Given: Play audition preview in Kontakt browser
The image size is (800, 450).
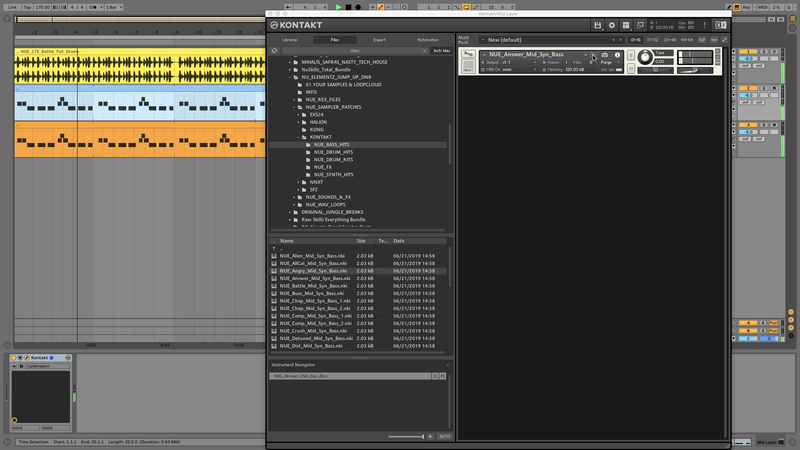Looking at the screenshot, I should click(430, 437).
